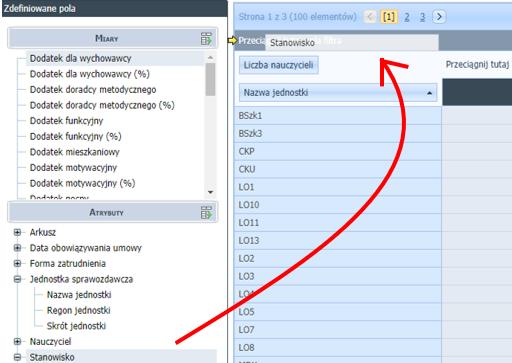Collapse Jednostka sprawozdawcza node
The height and width of the screenshot is (363, 512).
click(x=17, y=279)
